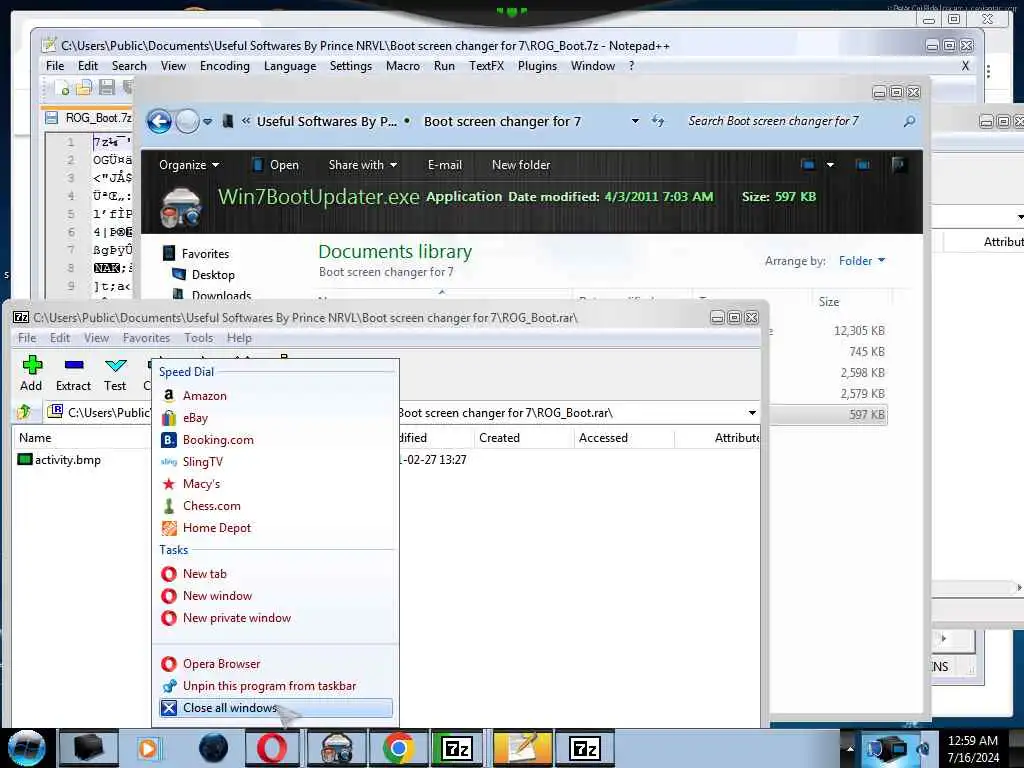Choose Close all windows
The image size is (1024, 768).
point(276,708)
